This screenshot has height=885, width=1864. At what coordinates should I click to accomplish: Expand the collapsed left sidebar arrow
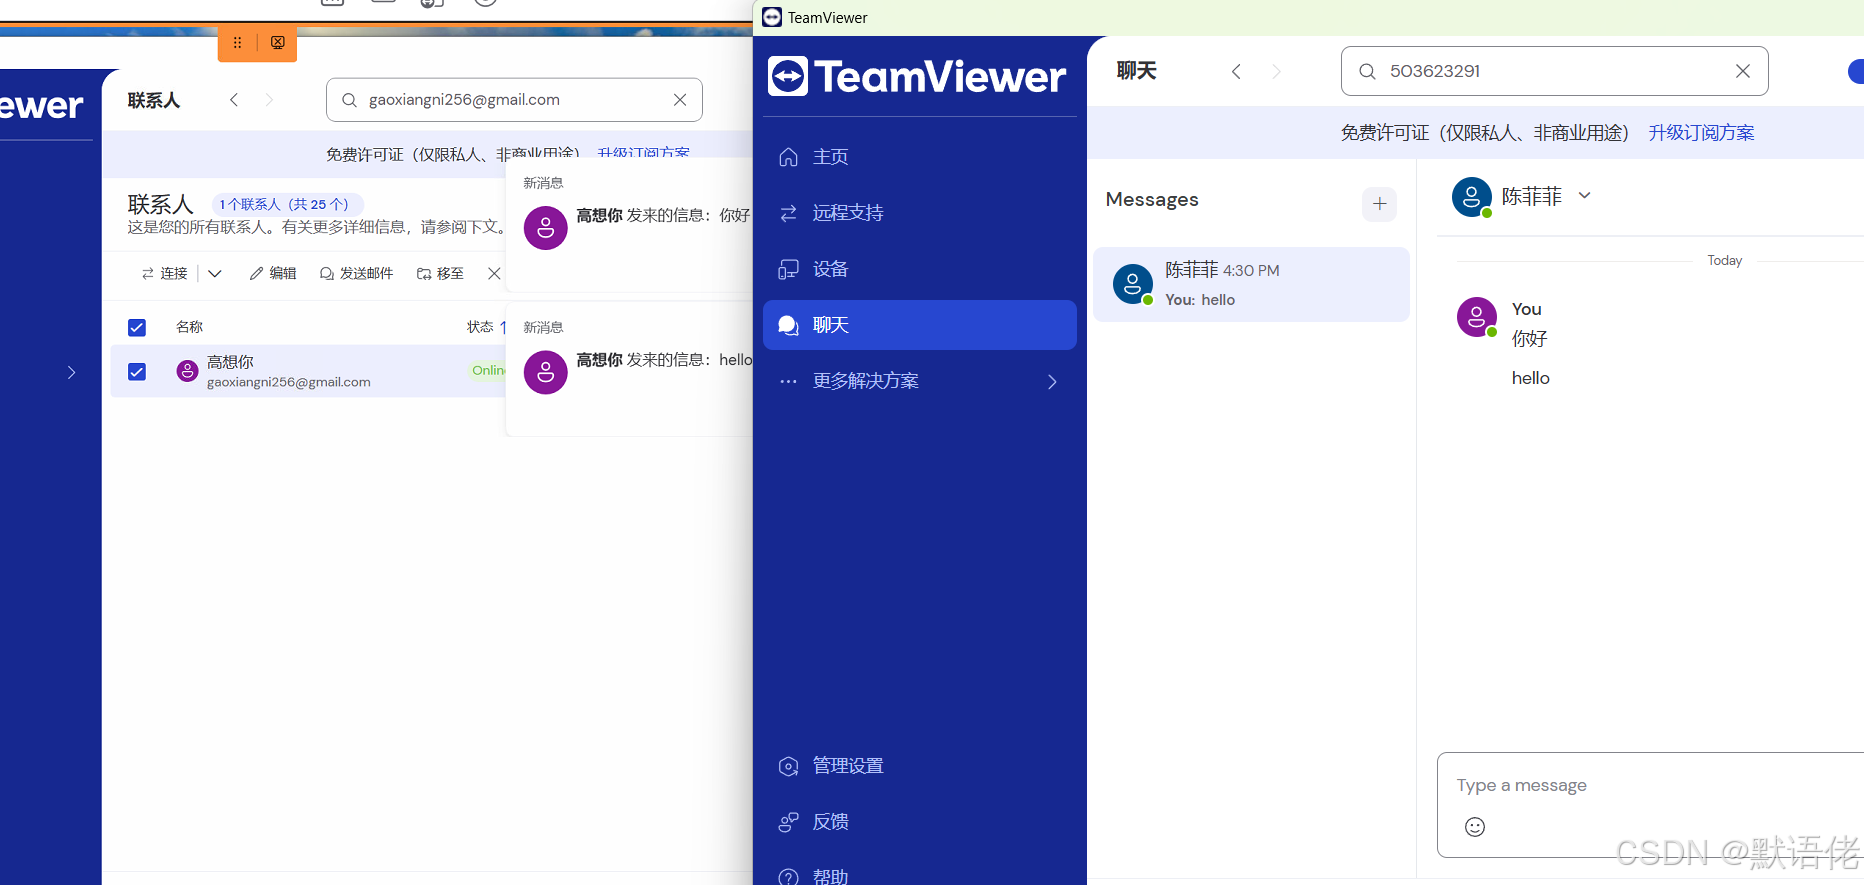[71, 372]
